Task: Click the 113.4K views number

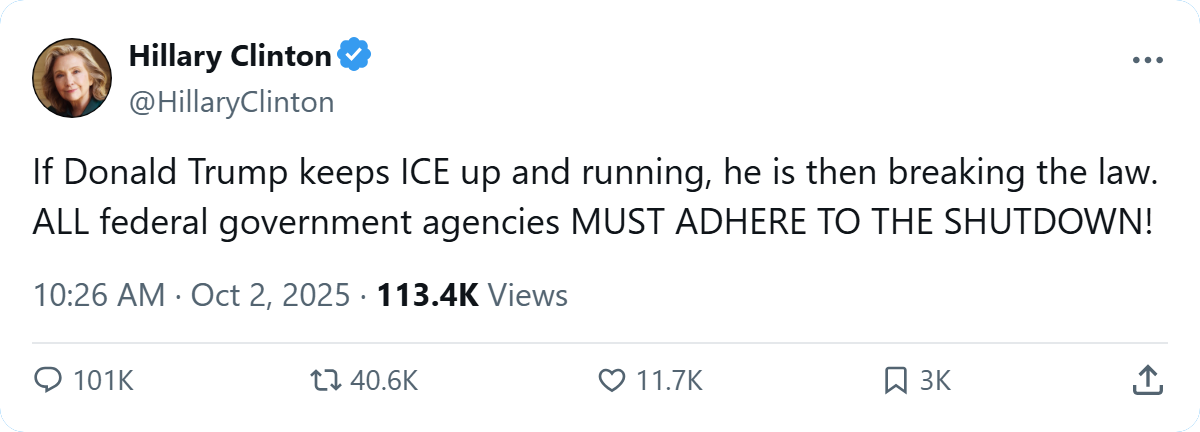Action: (x=428, y=296)
